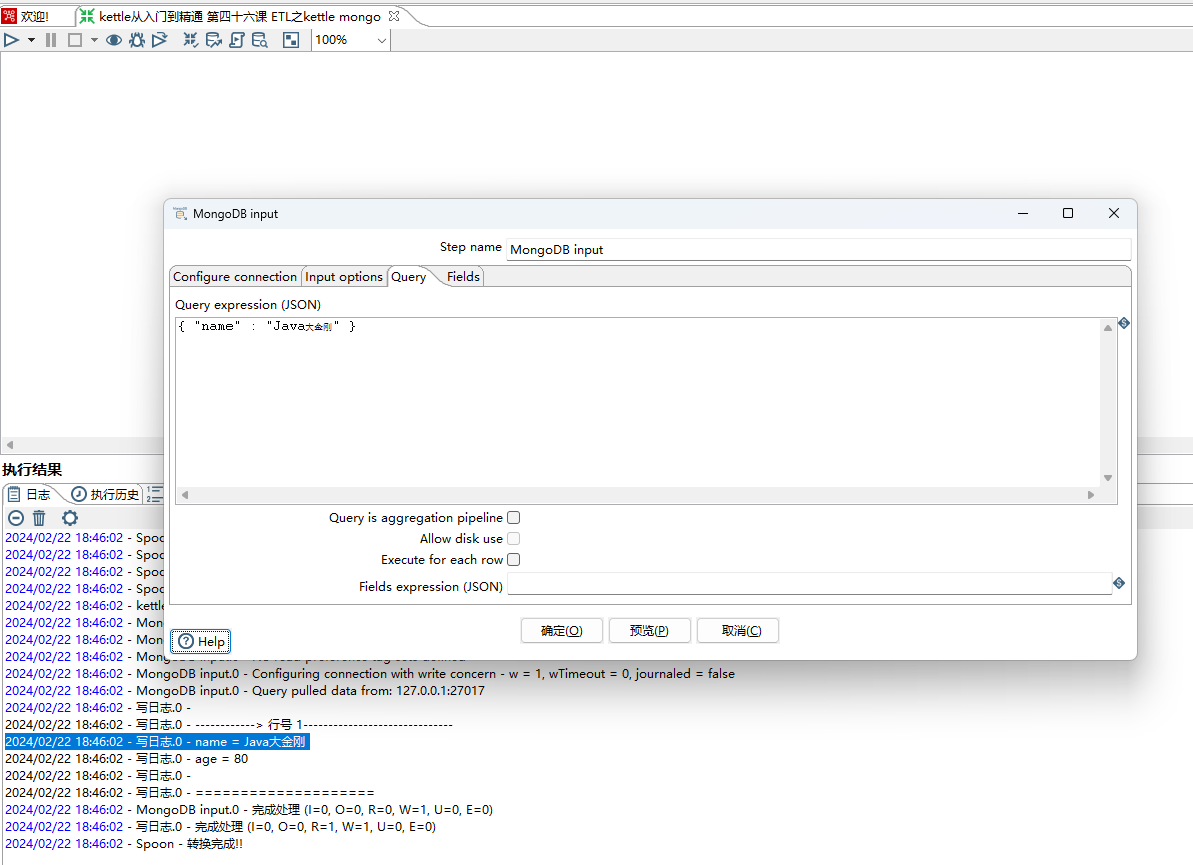Open the run options dropdown arrow
This screenshot has height=865, width=1193.
[29, 40]
